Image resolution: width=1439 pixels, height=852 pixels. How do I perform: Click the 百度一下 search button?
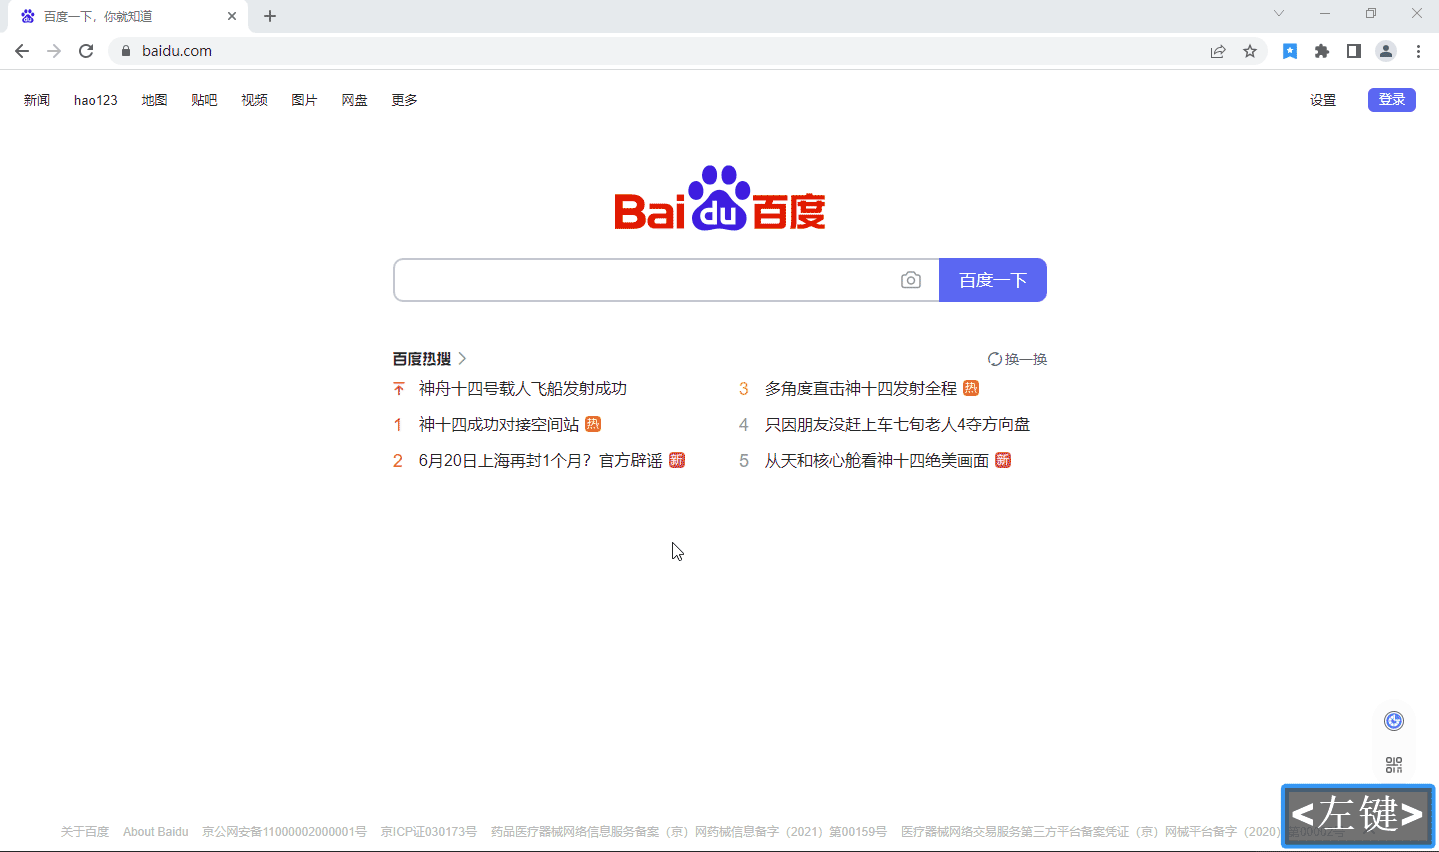(993, 280)
